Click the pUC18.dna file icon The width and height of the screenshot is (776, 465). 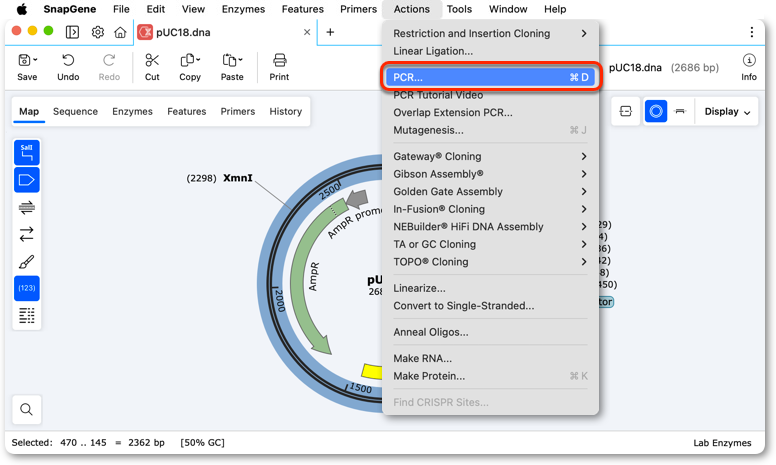point(145,32)
